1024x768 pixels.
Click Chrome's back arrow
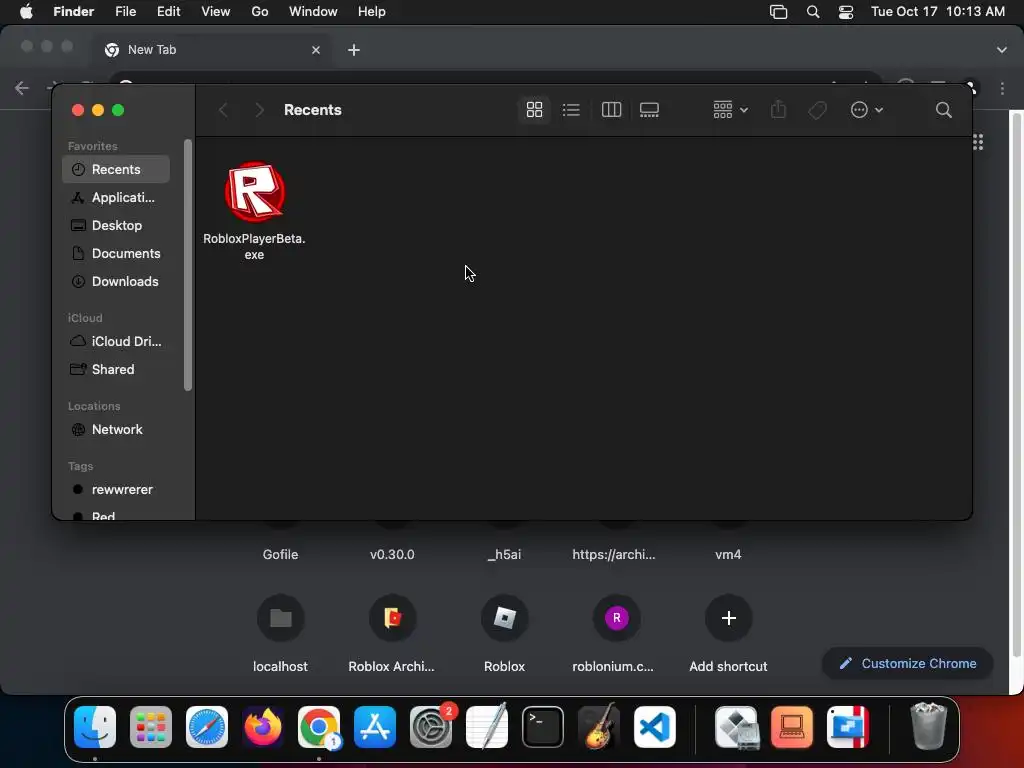point(22,88)
